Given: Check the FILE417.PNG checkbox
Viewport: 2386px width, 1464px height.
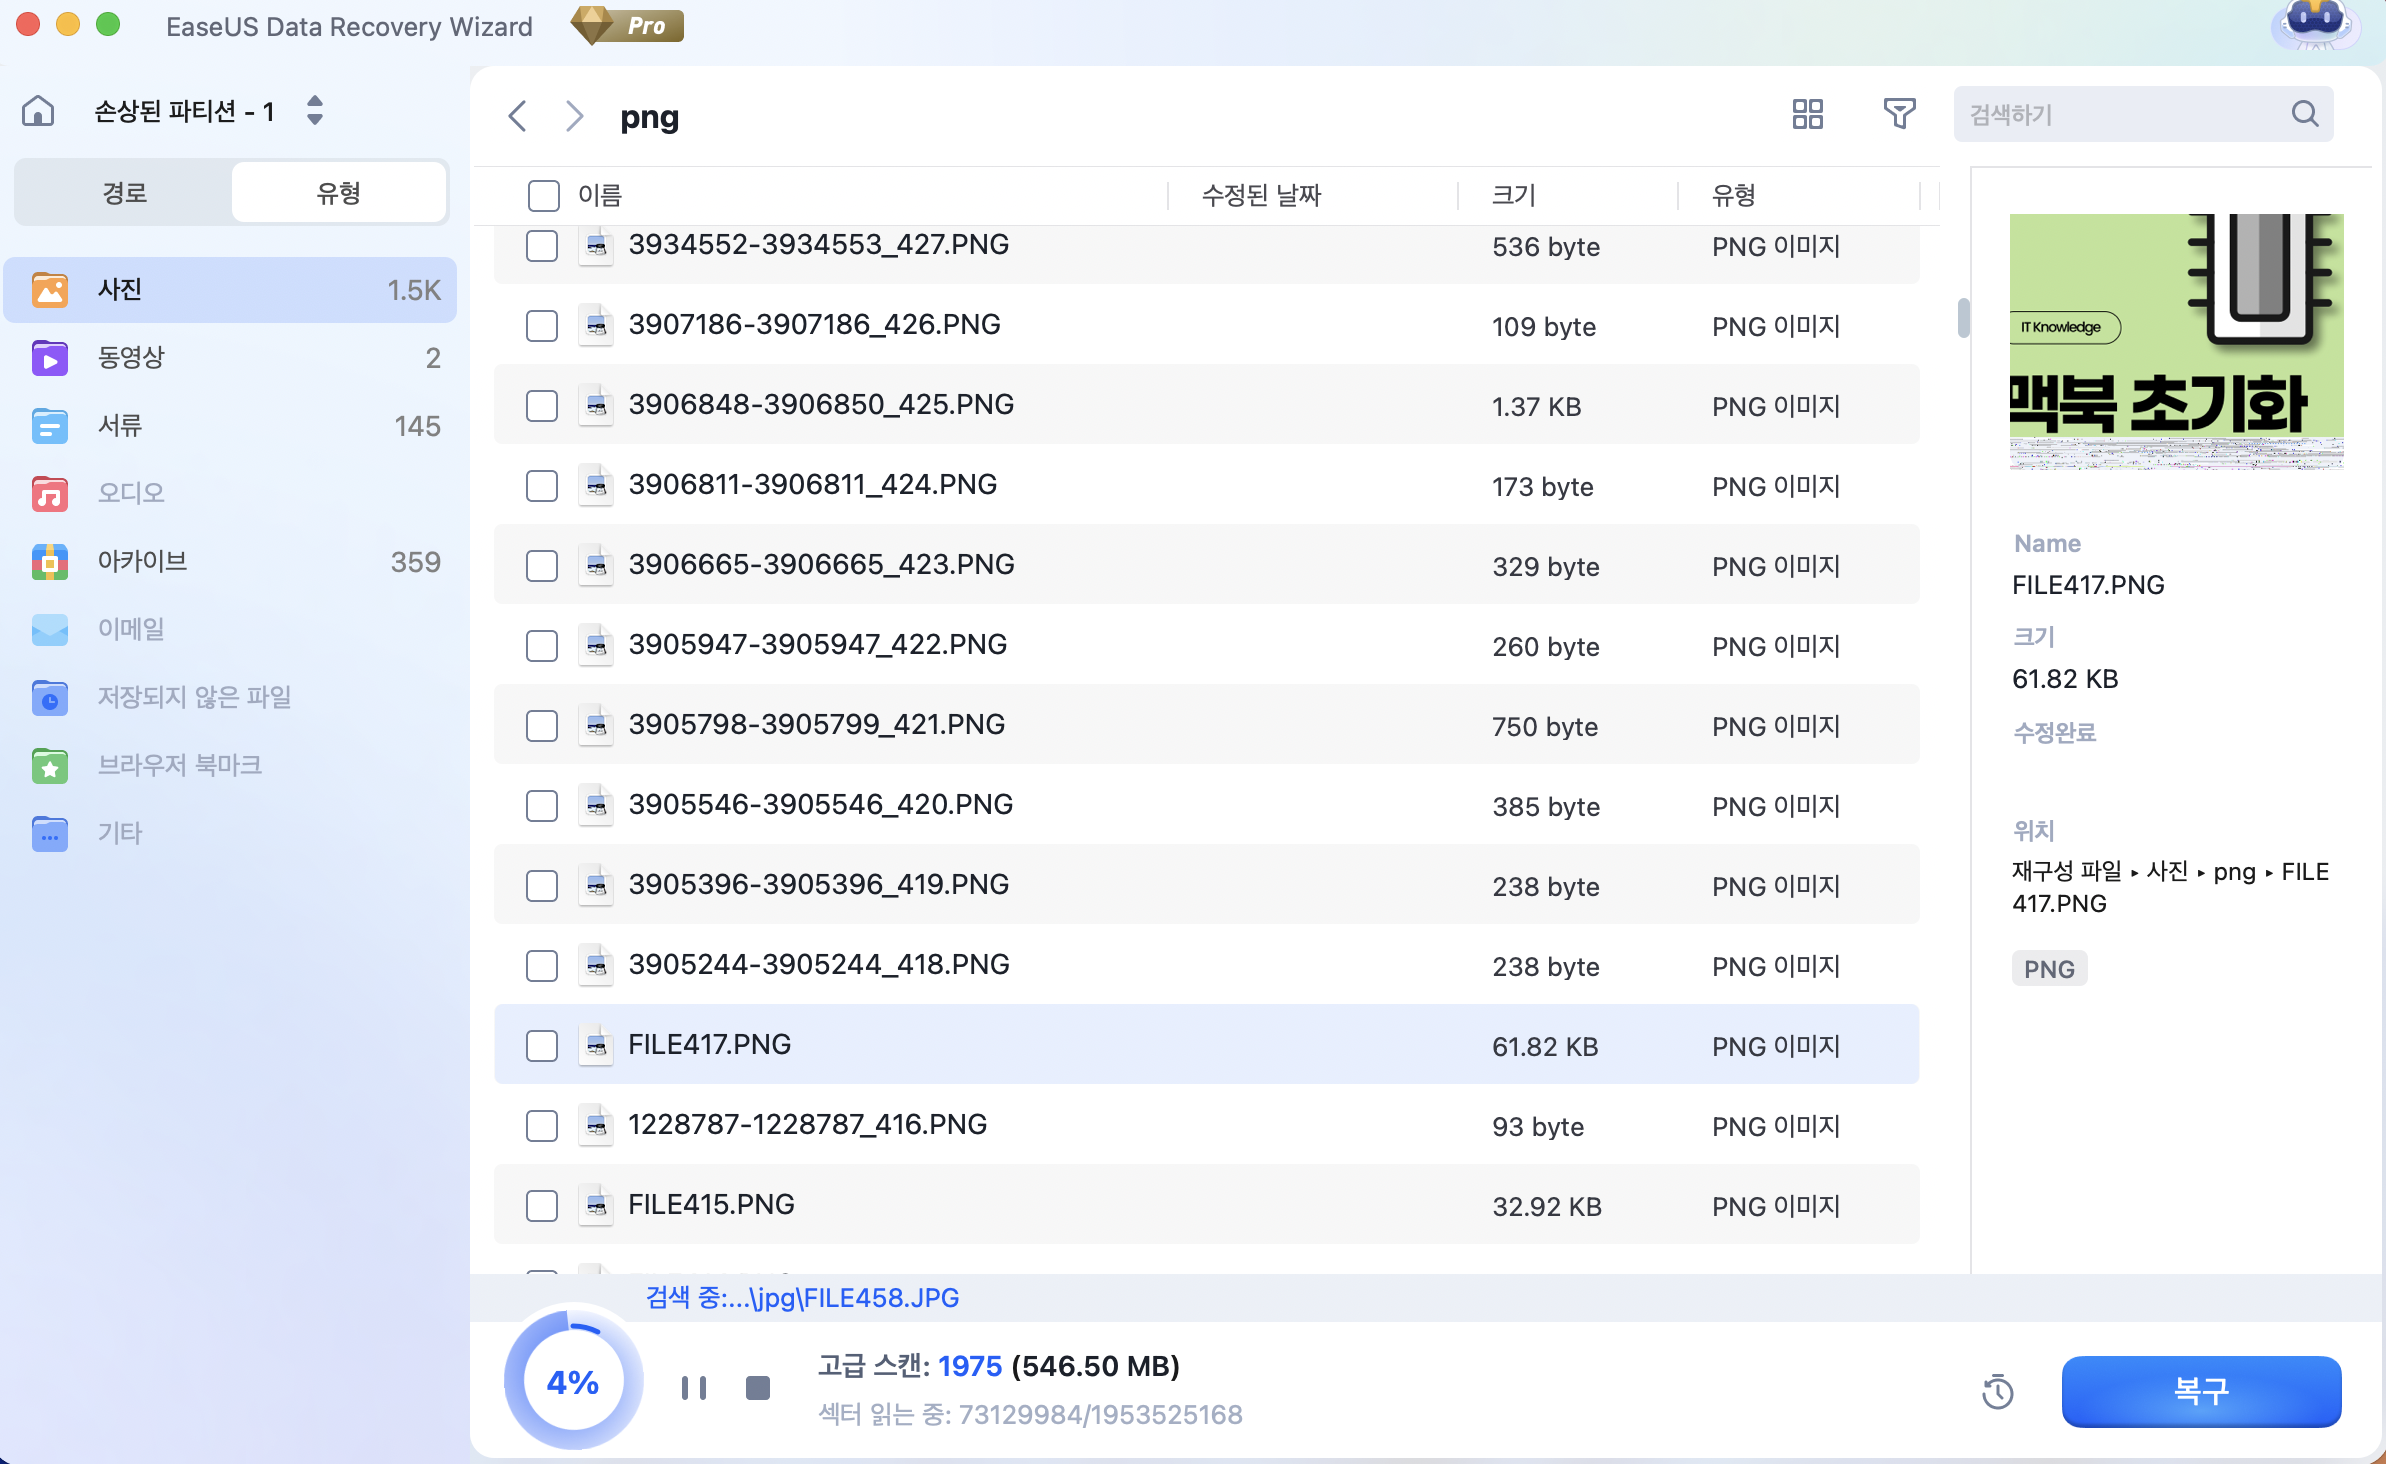Looking at the screenshot, I should coord(542,1046).
